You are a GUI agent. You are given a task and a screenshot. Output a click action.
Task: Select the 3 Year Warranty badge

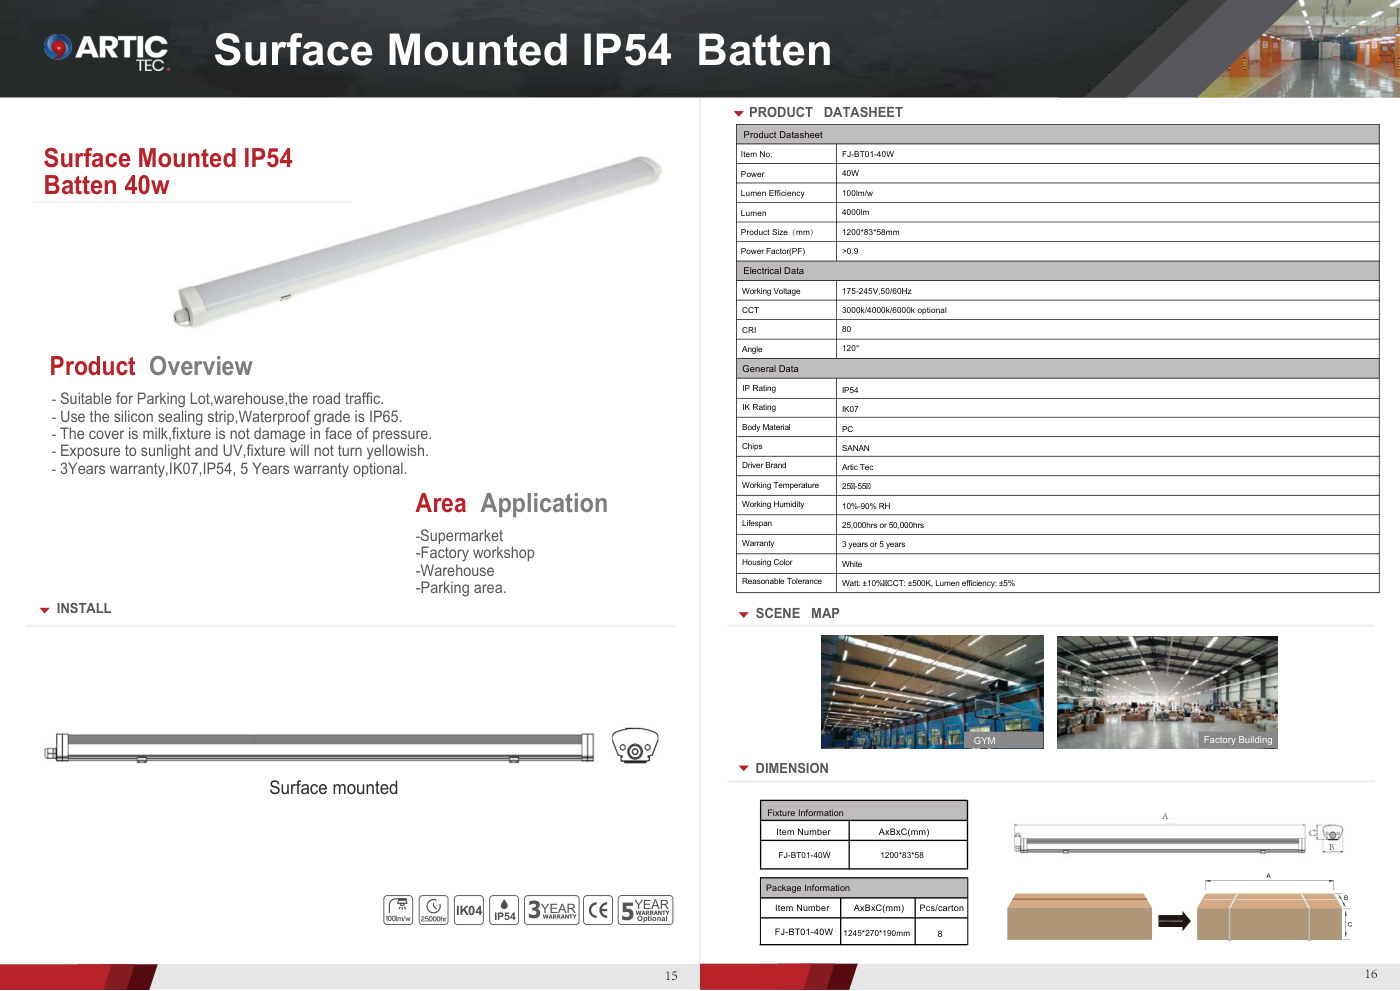[552, 910]
